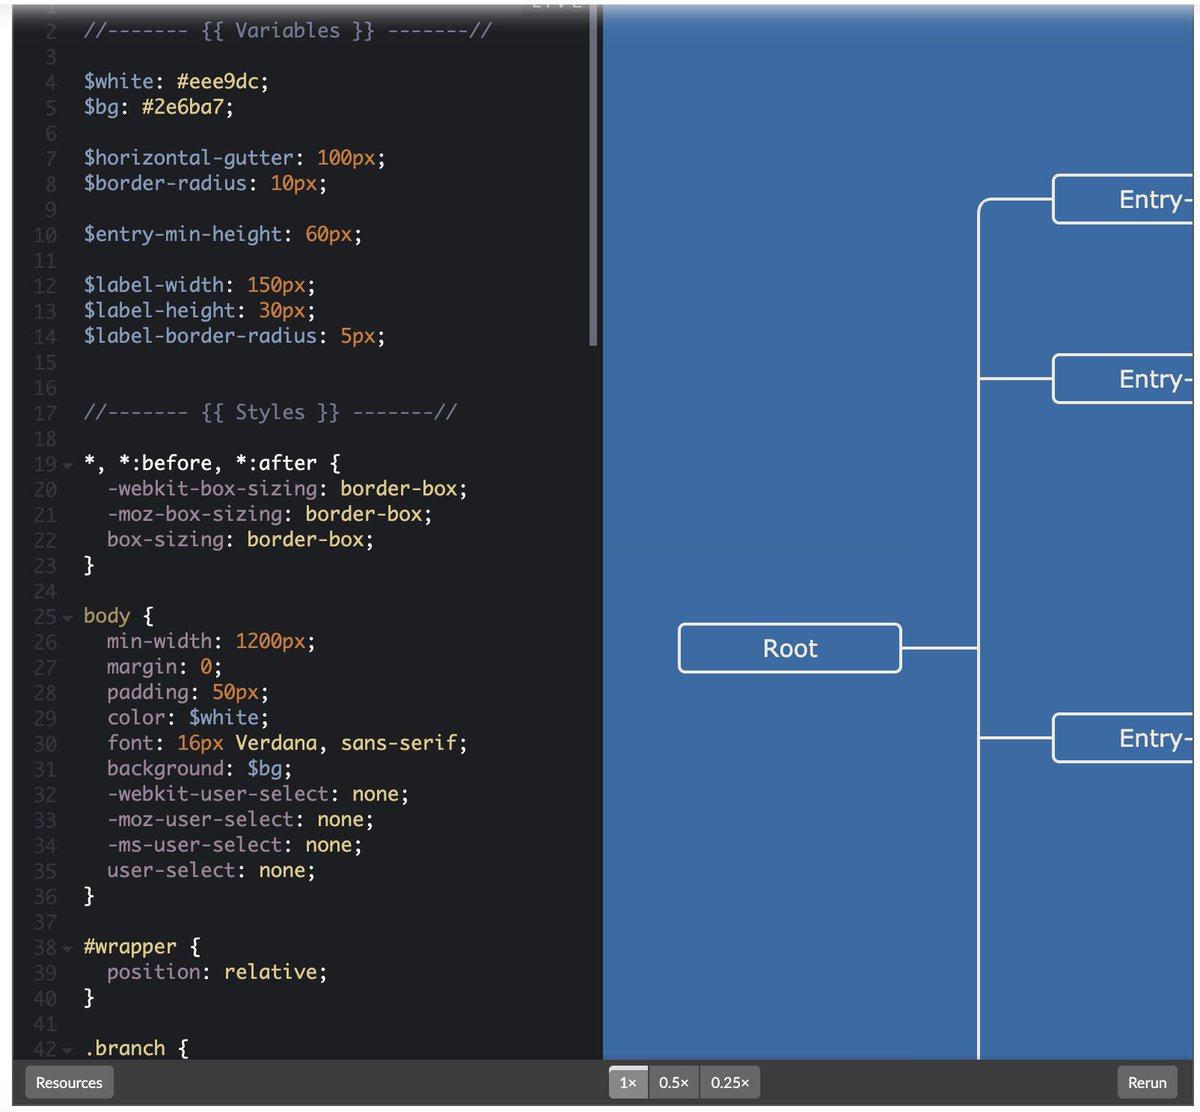Click the margin: 0 line
The image size is (1200, 1112).
(164, 666)
